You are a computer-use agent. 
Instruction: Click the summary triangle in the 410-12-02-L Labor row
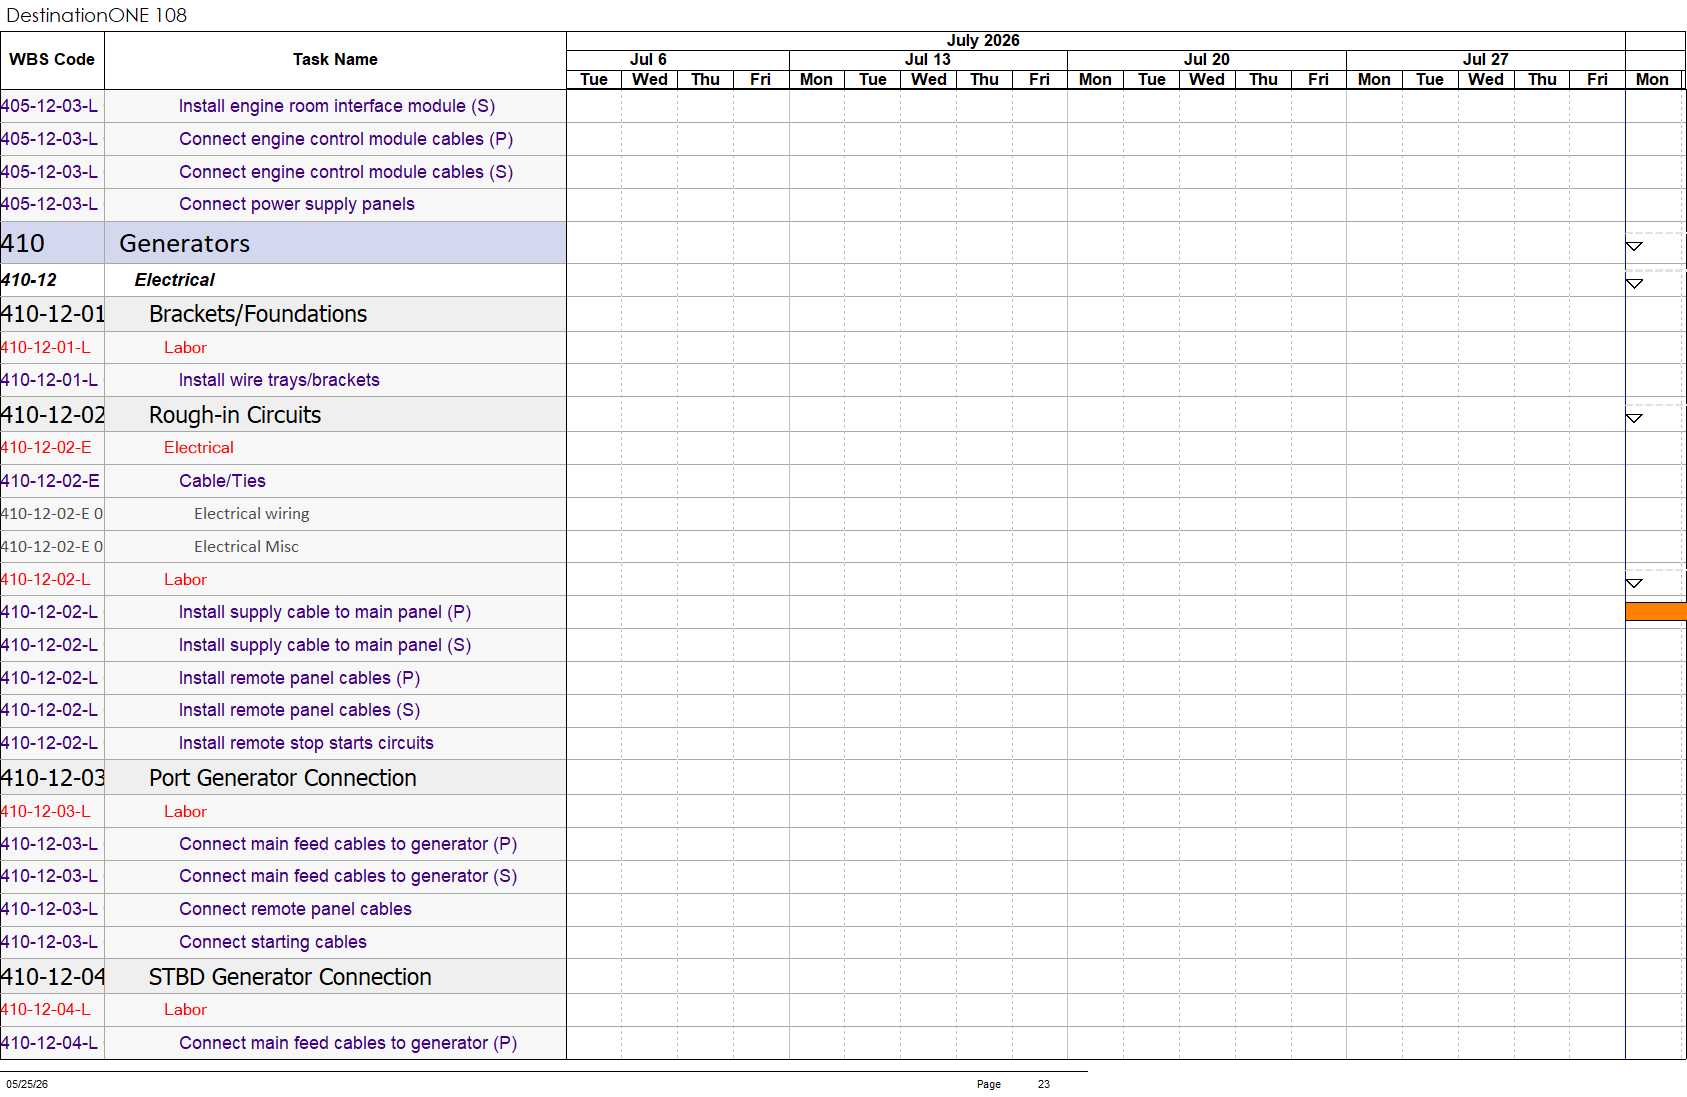coord(1634,583)
